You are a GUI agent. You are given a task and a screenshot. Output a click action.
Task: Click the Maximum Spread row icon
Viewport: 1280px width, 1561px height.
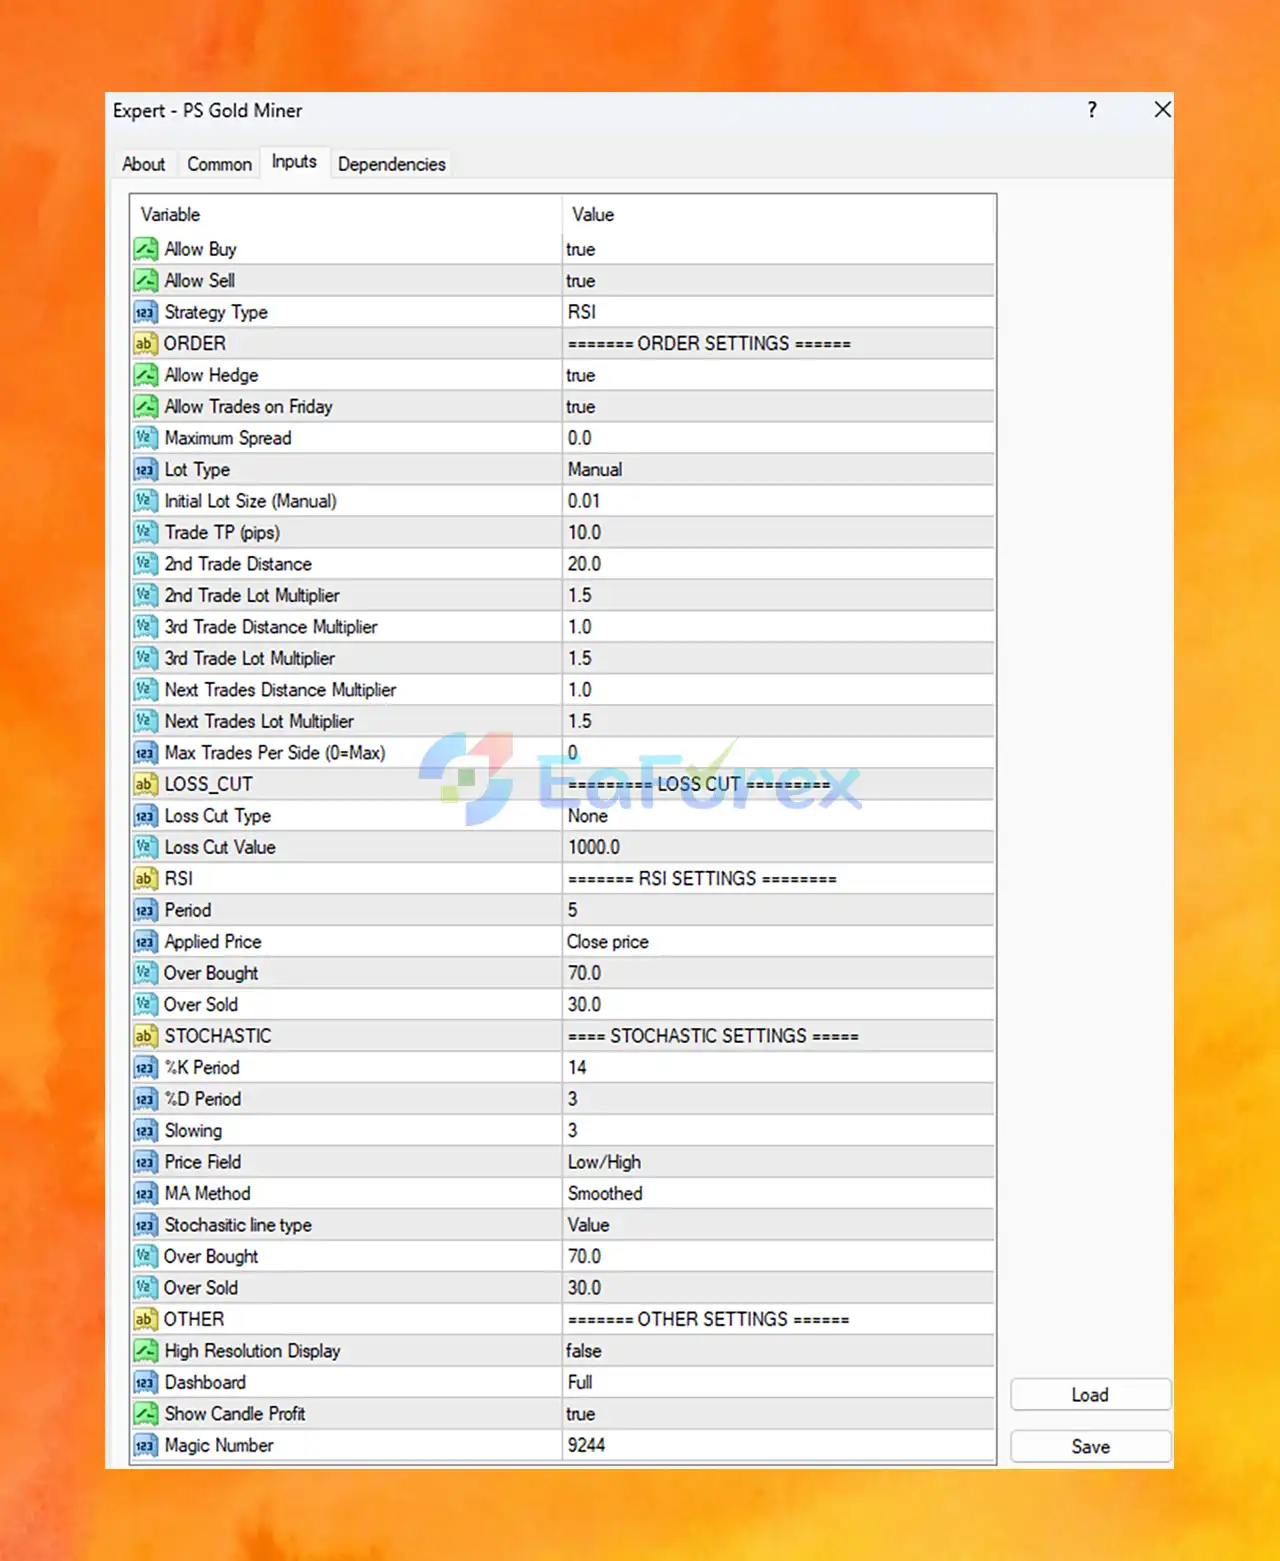(x=146, y=438)
